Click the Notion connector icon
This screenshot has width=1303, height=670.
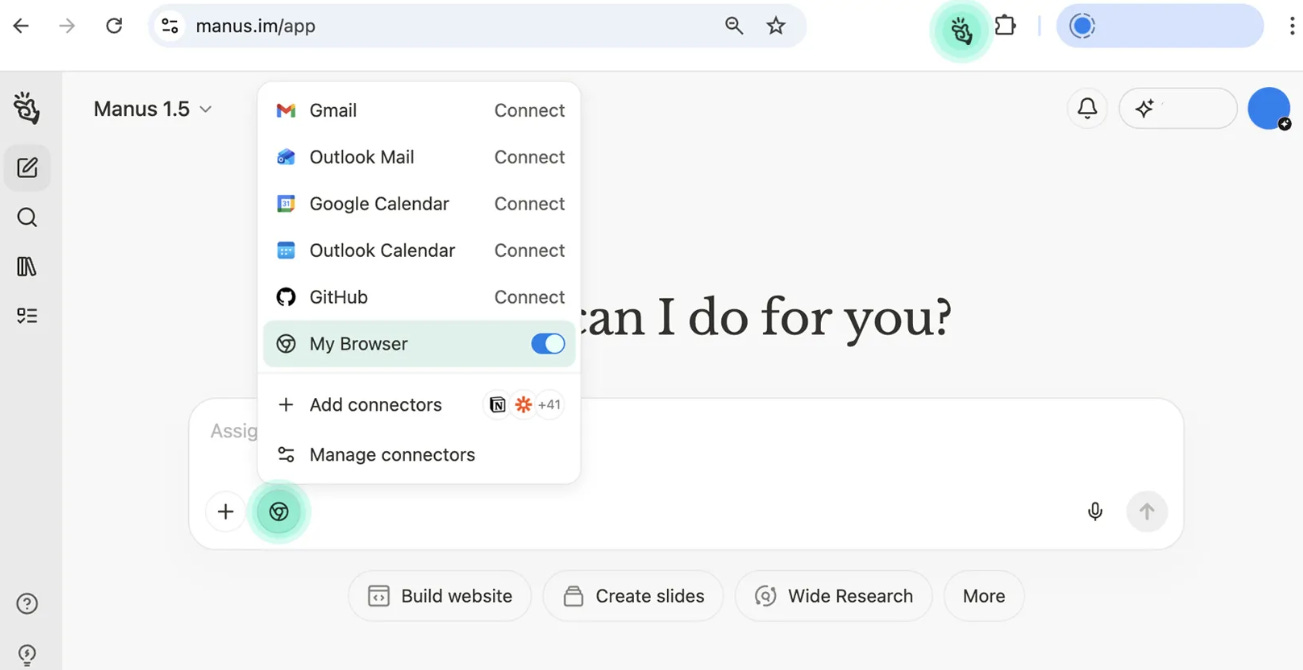click(497, 405)
